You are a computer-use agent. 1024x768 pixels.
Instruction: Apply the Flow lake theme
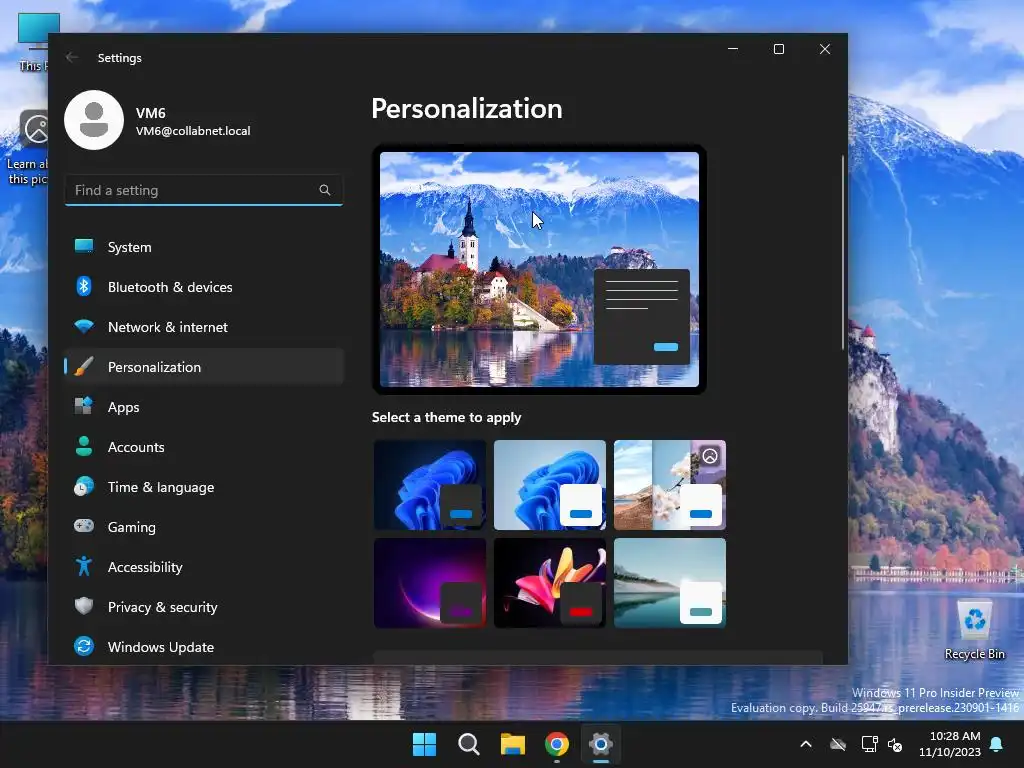pyautogui.click(x=670, y=583)
